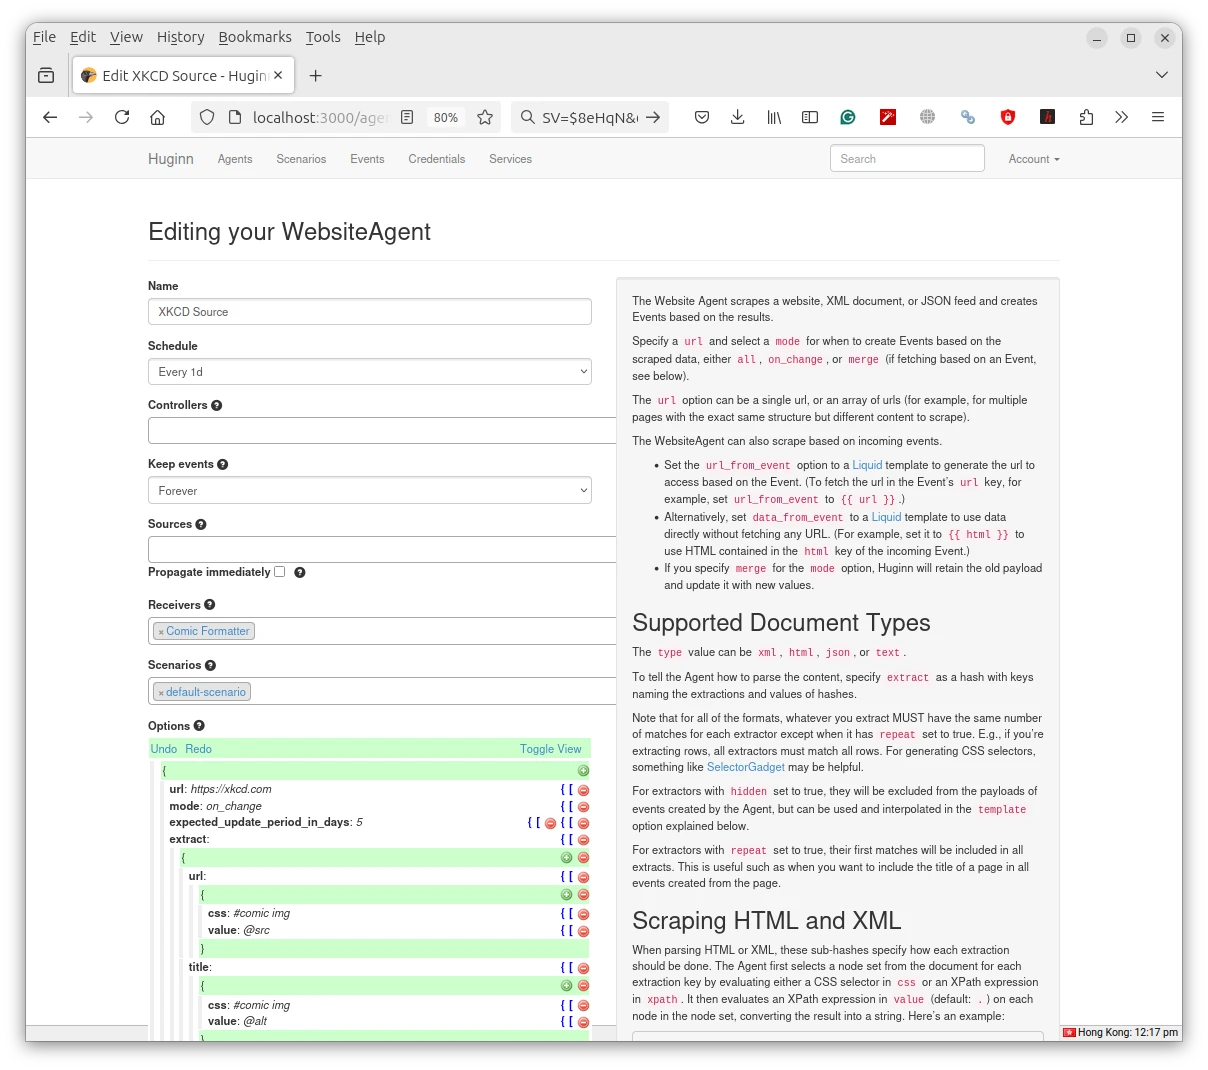The height and width of the screenshot is (1070, 1208).
Task: Show help for Receivers field
Action: (x=210, y=605)
